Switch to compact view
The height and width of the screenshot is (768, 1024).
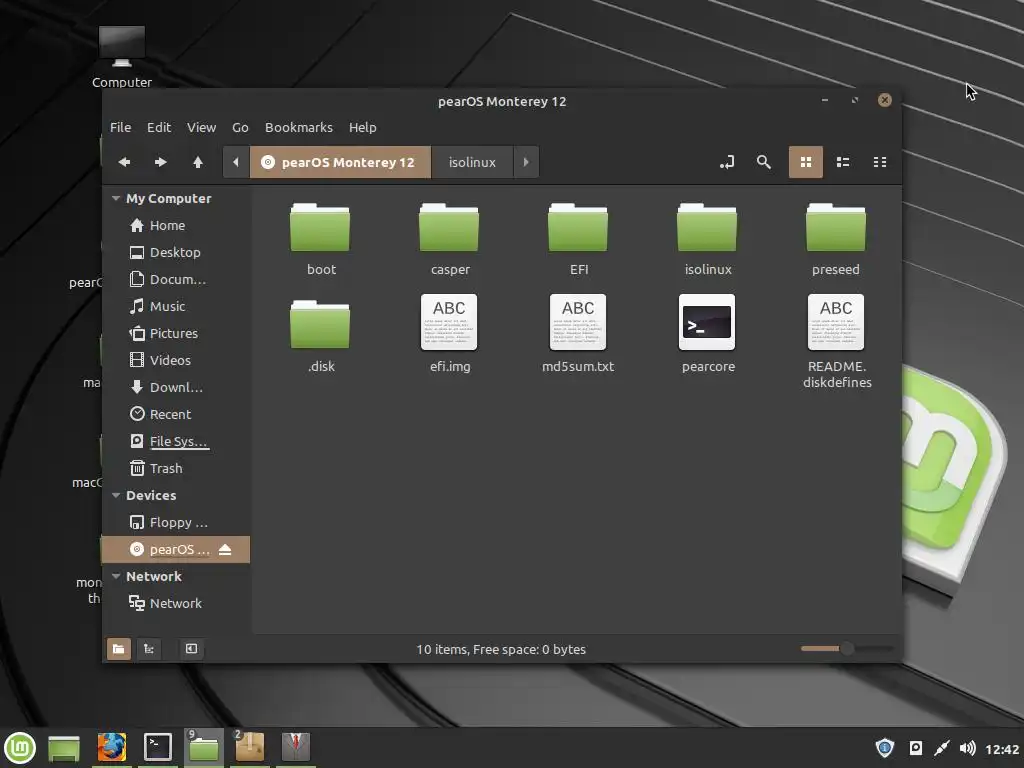880,162
